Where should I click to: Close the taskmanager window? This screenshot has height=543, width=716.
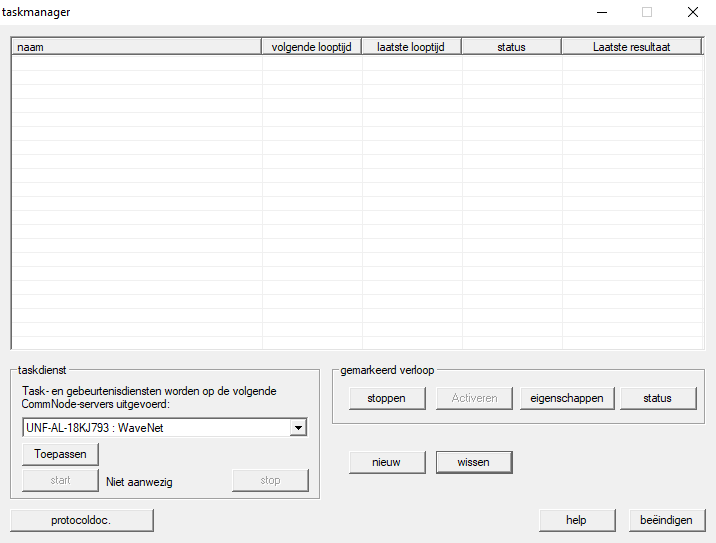pyautogui.click(x=692, y=12)
